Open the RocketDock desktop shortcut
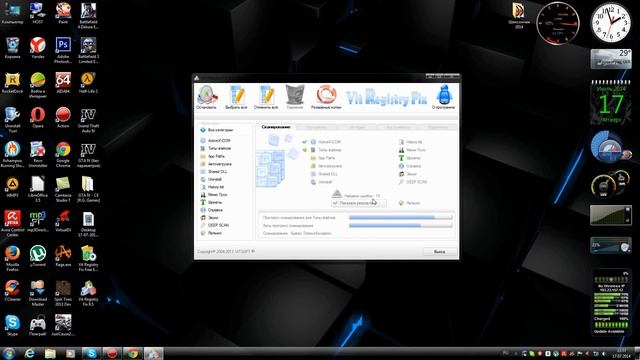This screenshot has width=640, height=360. click(x=12, y=83)
